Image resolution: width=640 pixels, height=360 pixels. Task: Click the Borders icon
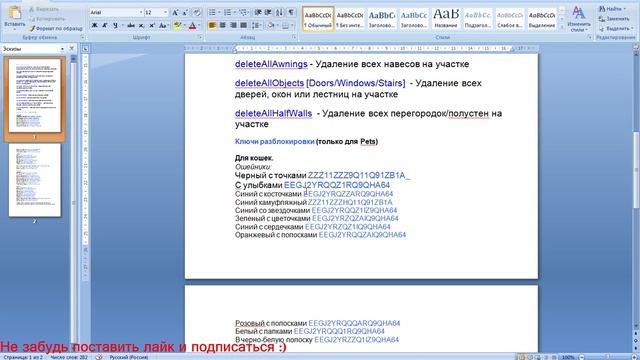pyautogui.click(x=285, y=25)
